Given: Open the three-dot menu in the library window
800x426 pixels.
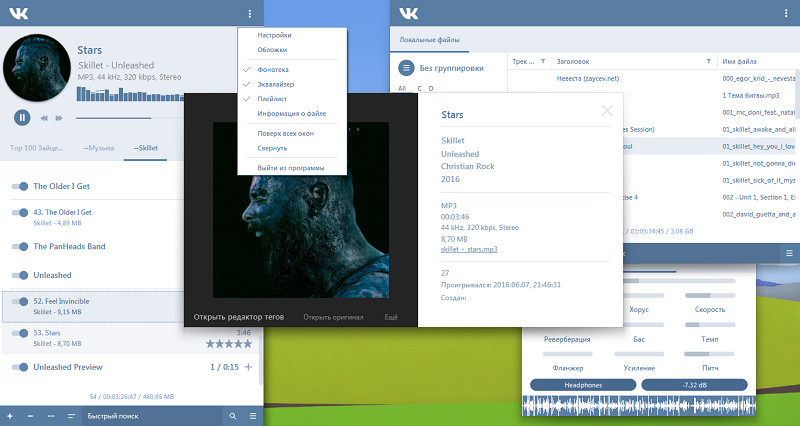Looking at the screenshot, I should (786, 14).
